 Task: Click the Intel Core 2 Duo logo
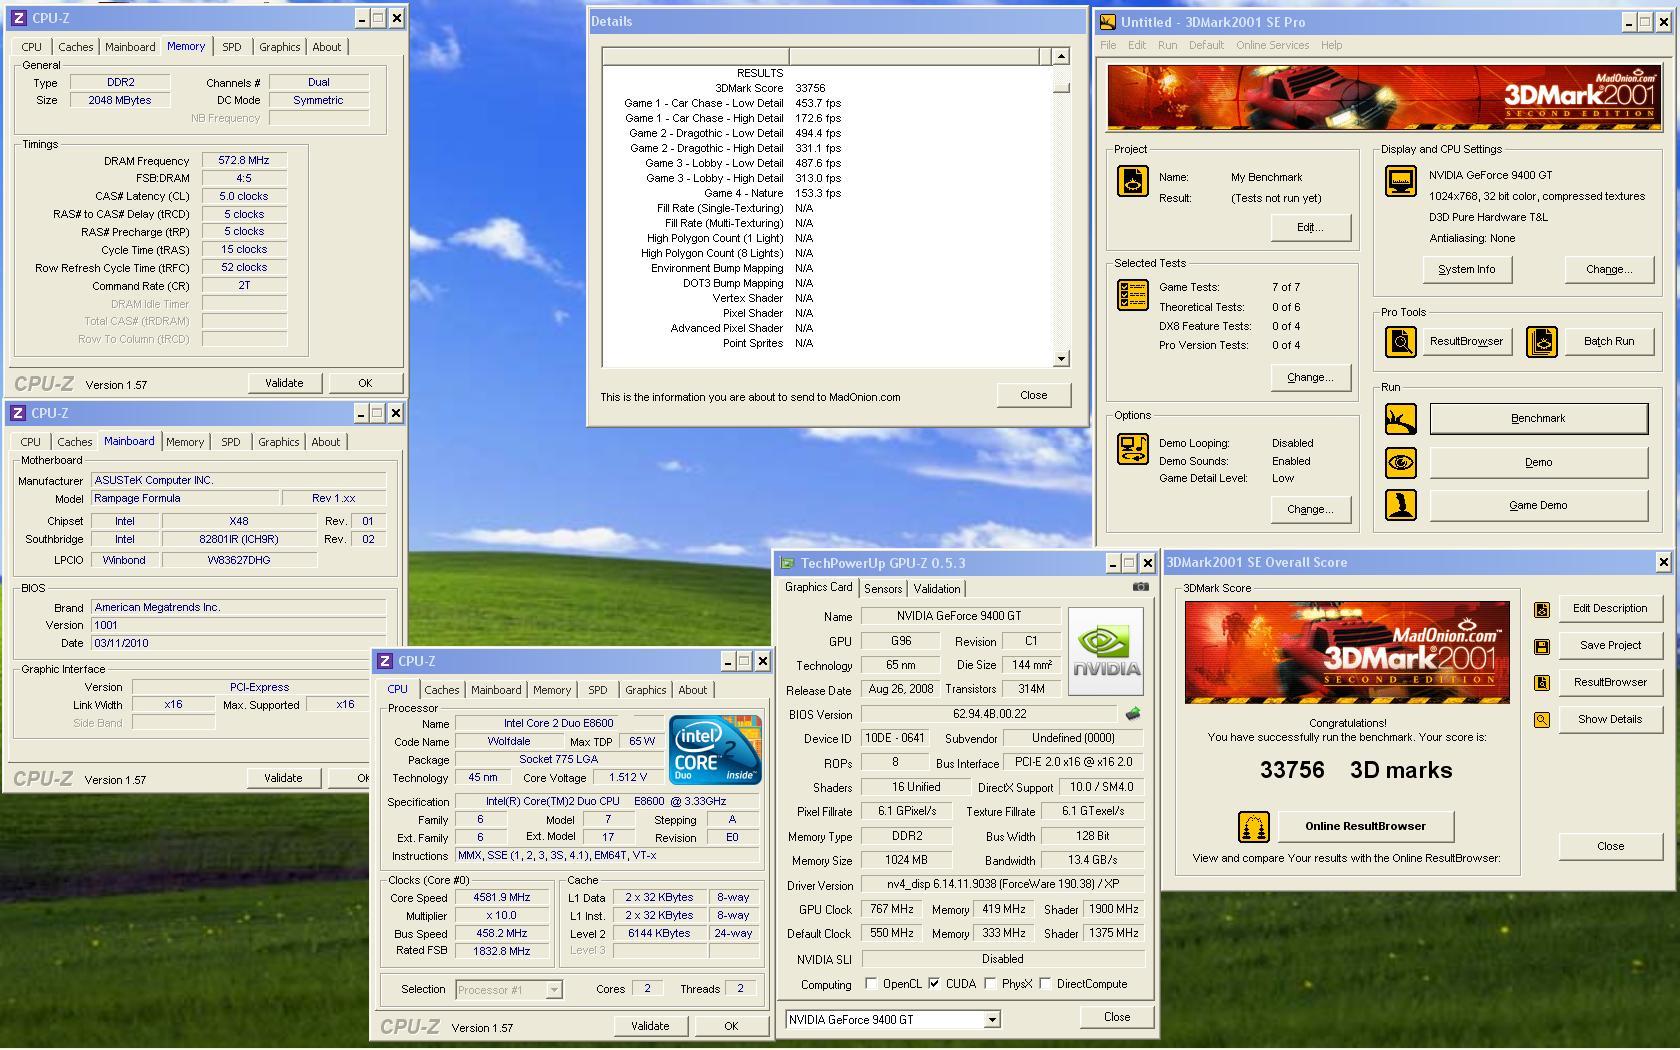[x=715, y=750]
